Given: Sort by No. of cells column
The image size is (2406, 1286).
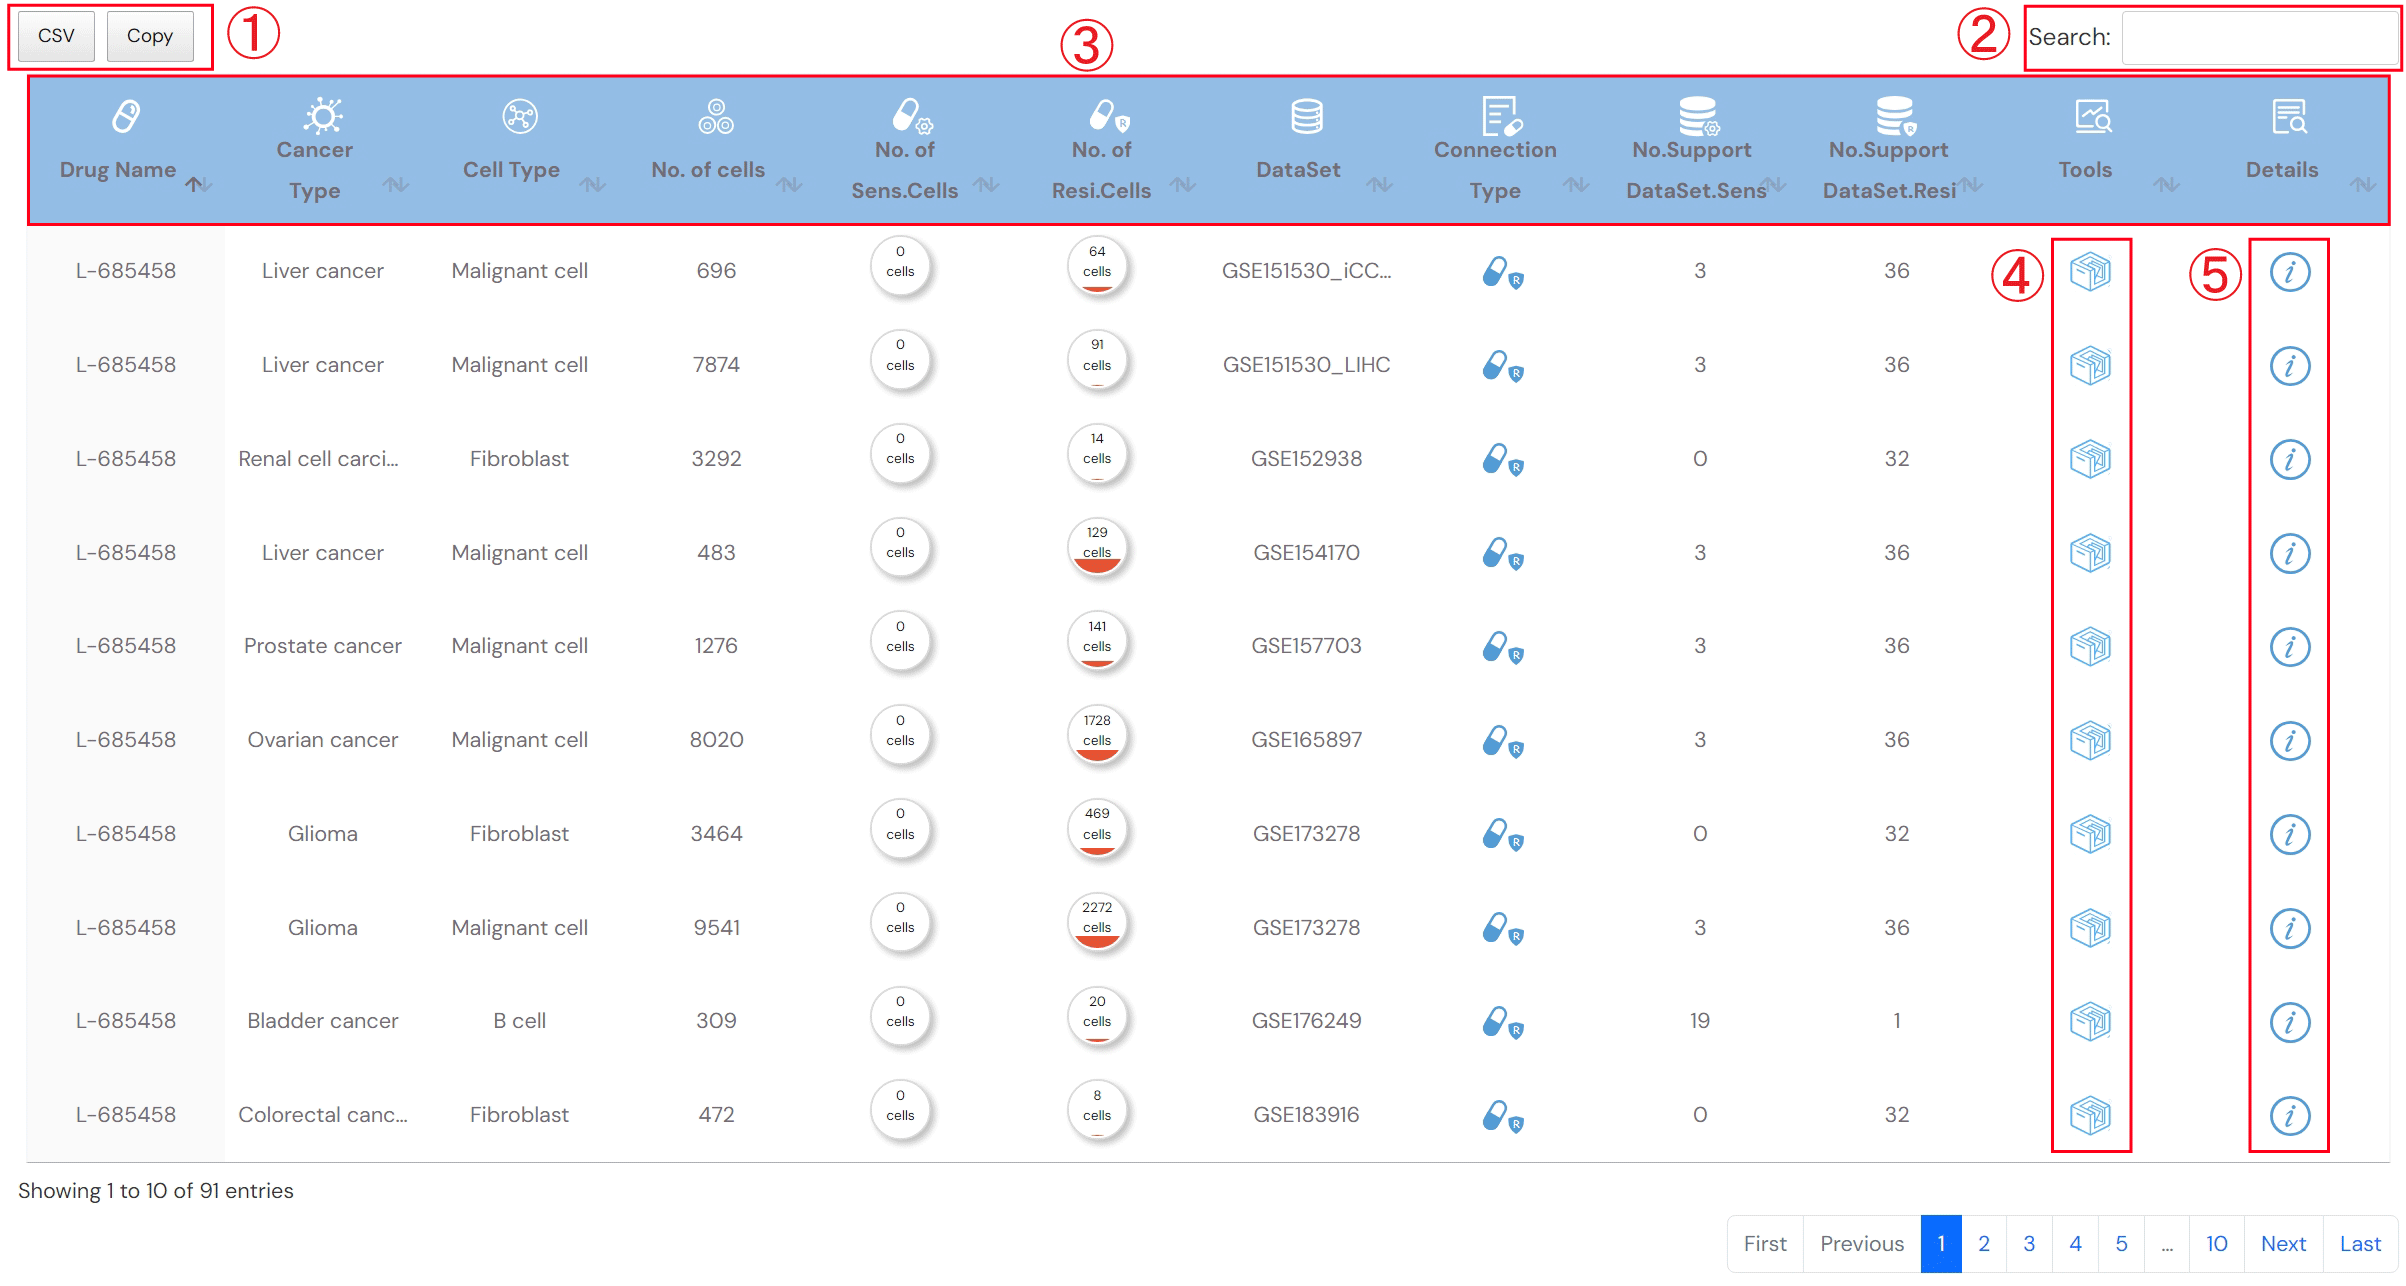Looking at the screenshot, I should pos(708,170).
